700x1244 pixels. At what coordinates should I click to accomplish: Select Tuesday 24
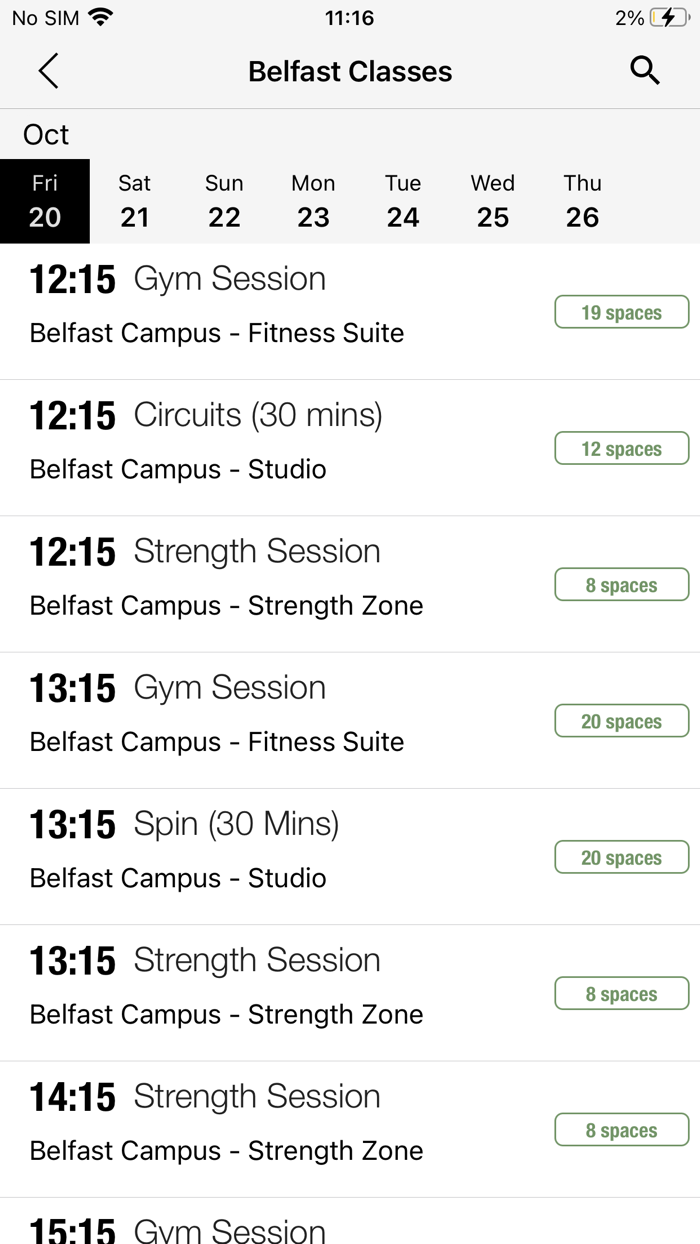(403, 201)
